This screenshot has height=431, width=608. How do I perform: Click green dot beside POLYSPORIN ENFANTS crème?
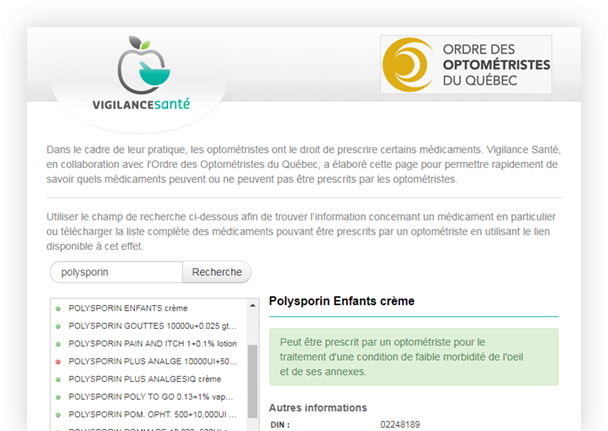(x=58, y=309)
